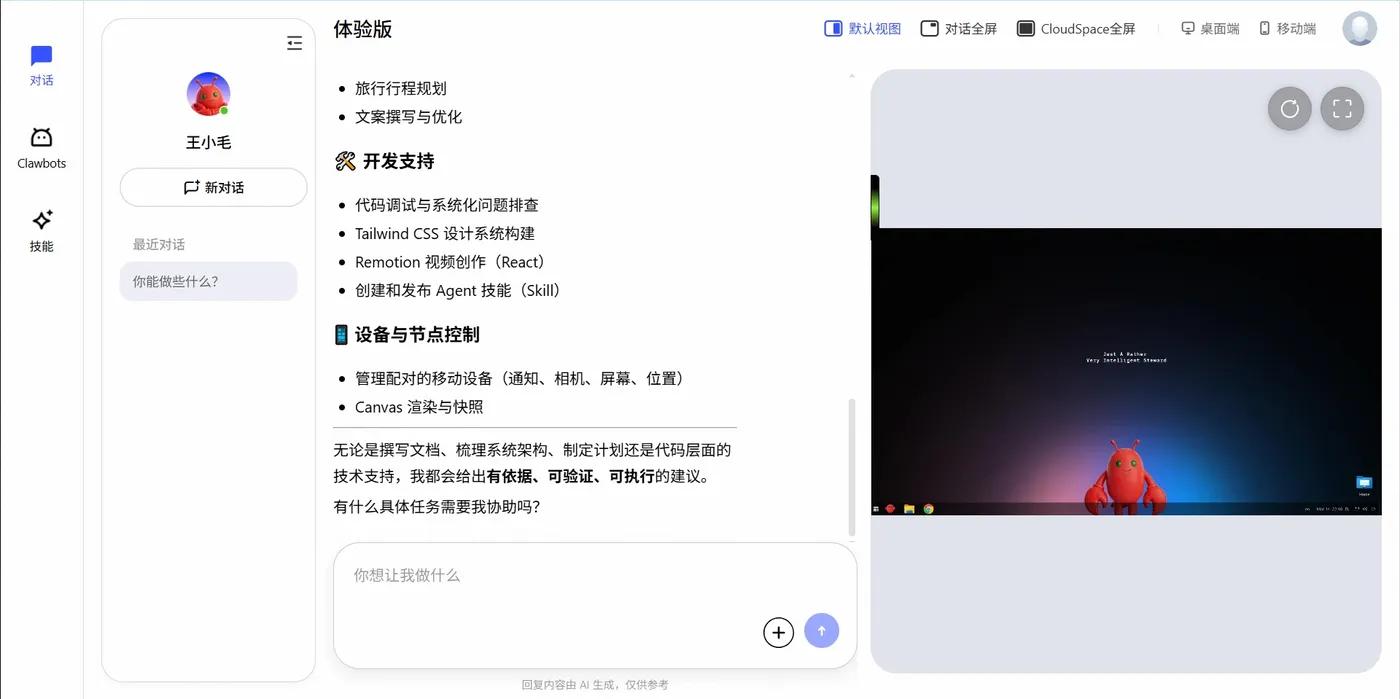Click Chrome icon in remote taskbar
The image size is (1400, 699).
pyautogui.click(x=928, y=509)
